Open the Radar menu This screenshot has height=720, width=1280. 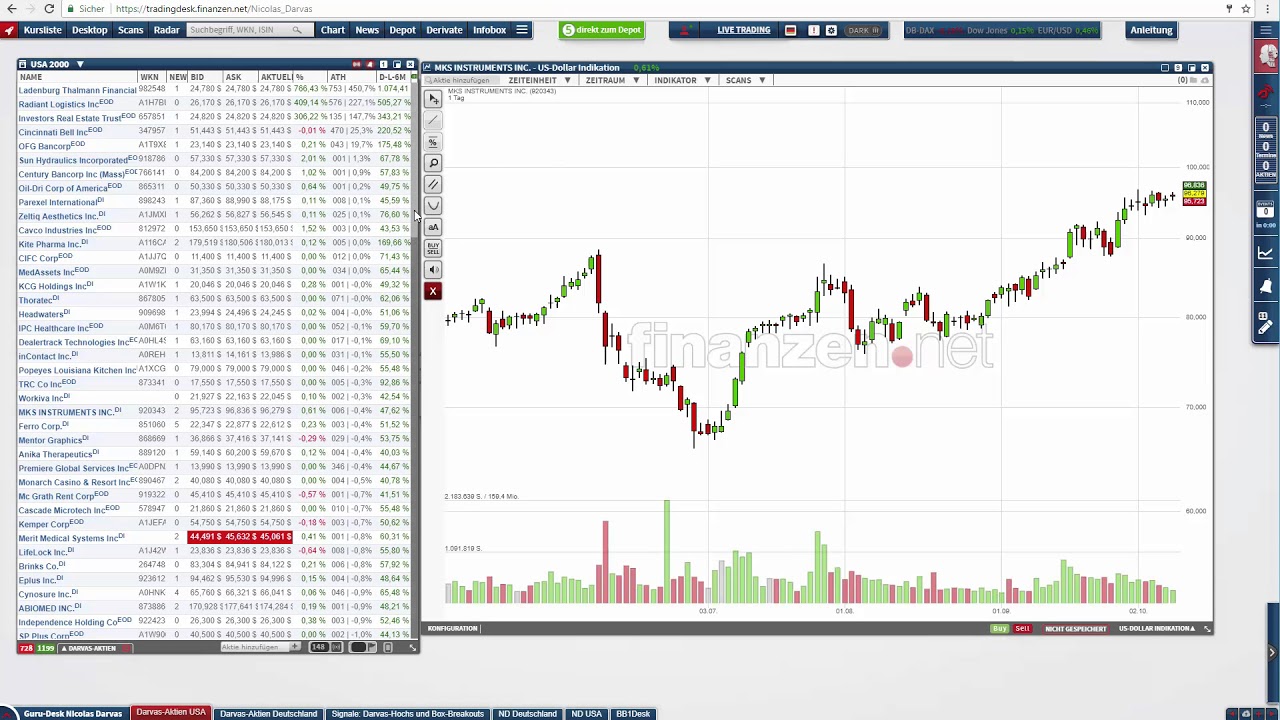[x=166, y=30]
